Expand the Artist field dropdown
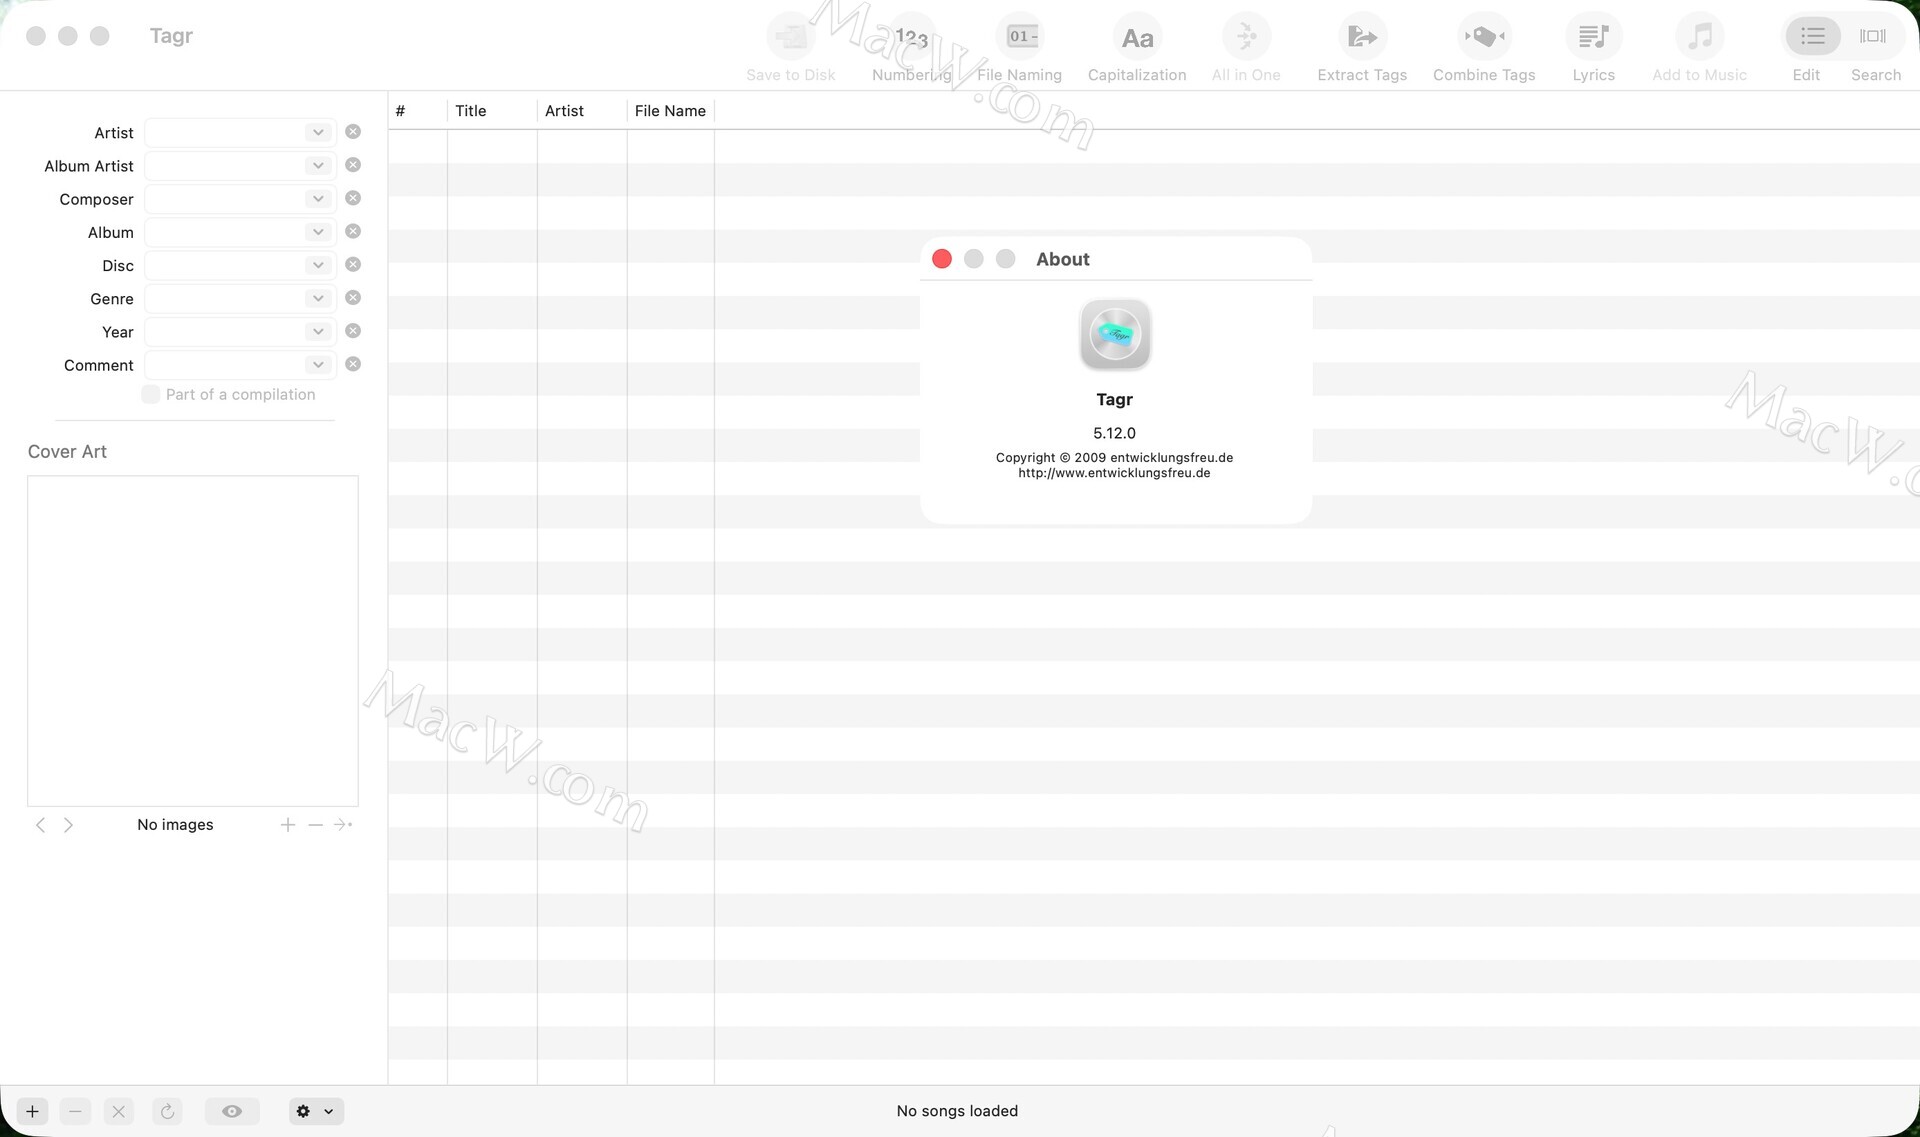1920x1137 pixels. coord(317,132)
